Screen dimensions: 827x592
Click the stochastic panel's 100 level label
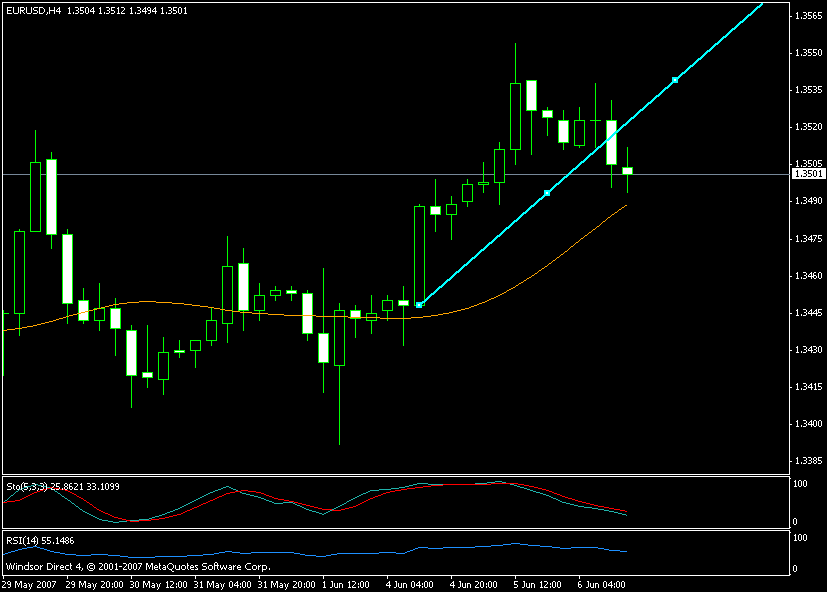point(800,484)
